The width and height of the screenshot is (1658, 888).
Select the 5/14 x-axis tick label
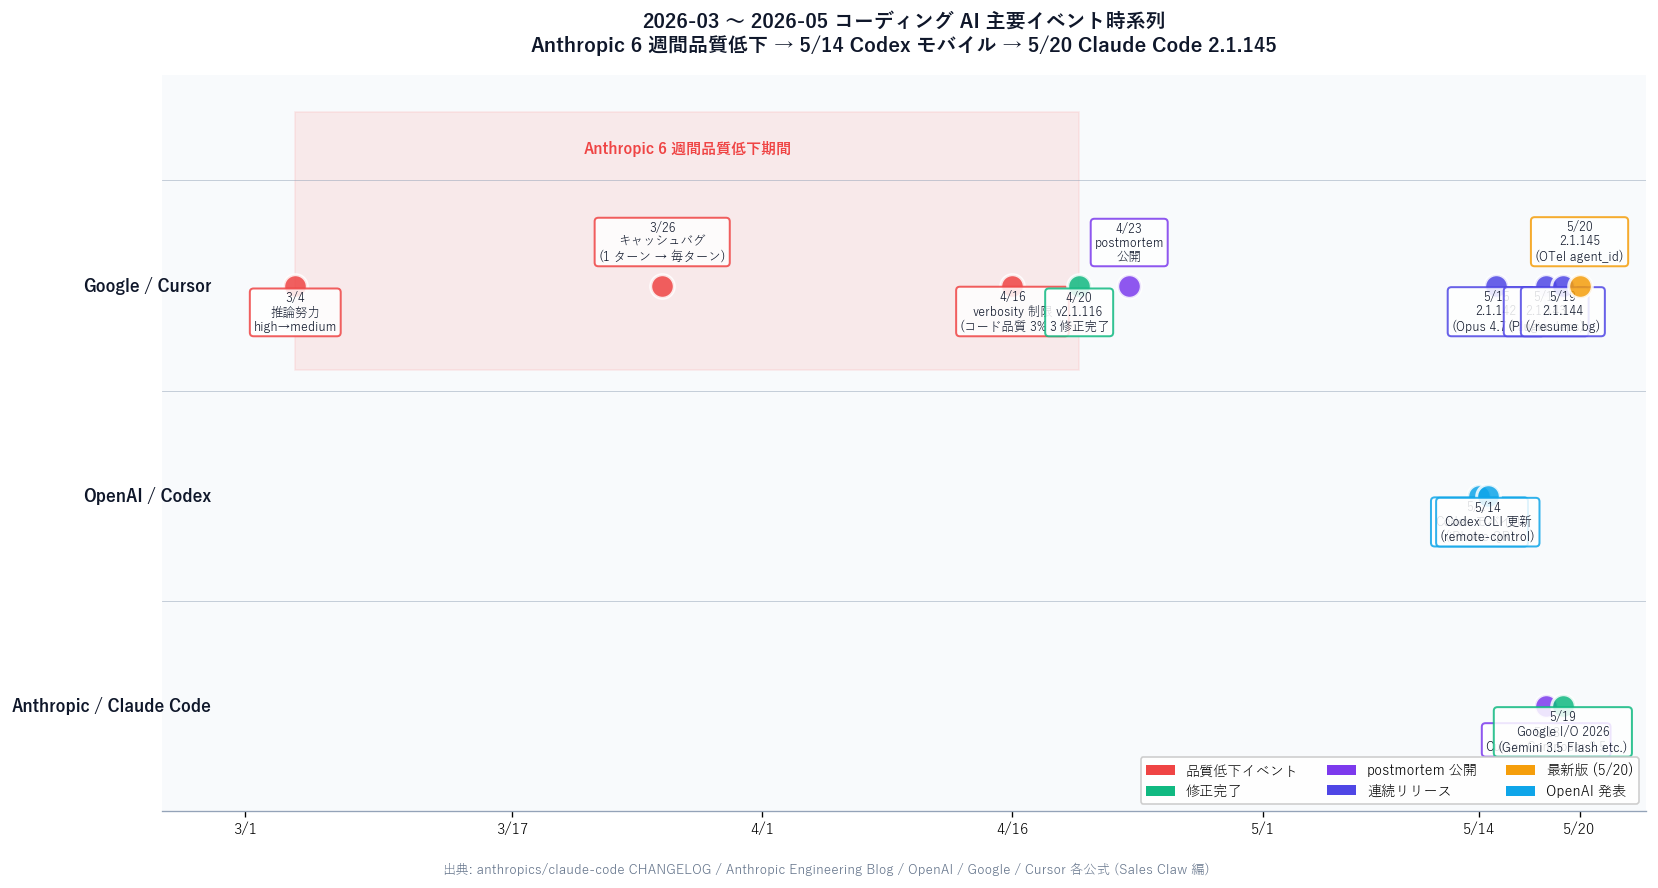click(x=1479, y=829)
